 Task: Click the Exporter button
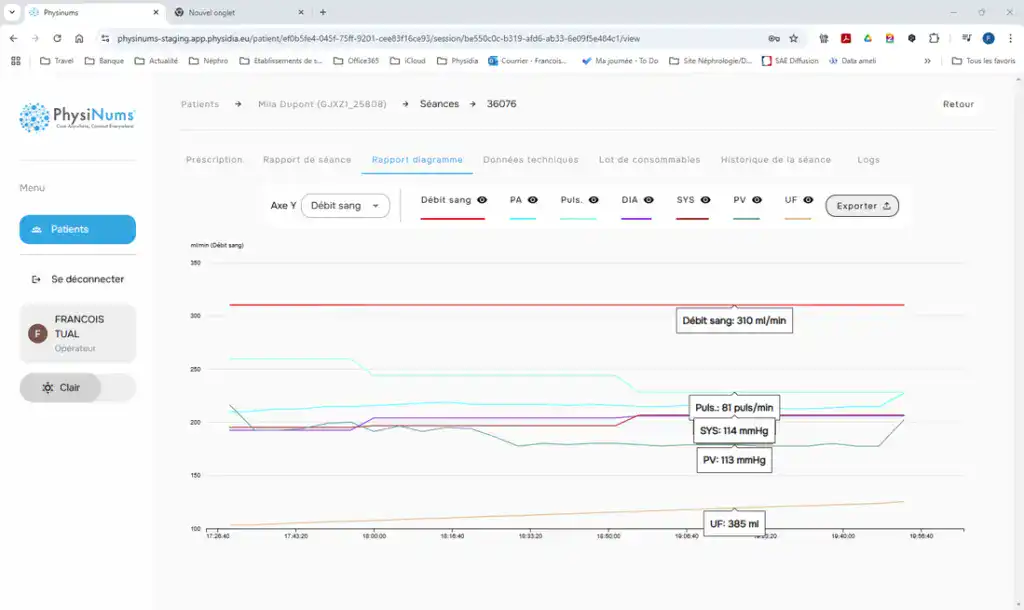[x=862, y=206]
